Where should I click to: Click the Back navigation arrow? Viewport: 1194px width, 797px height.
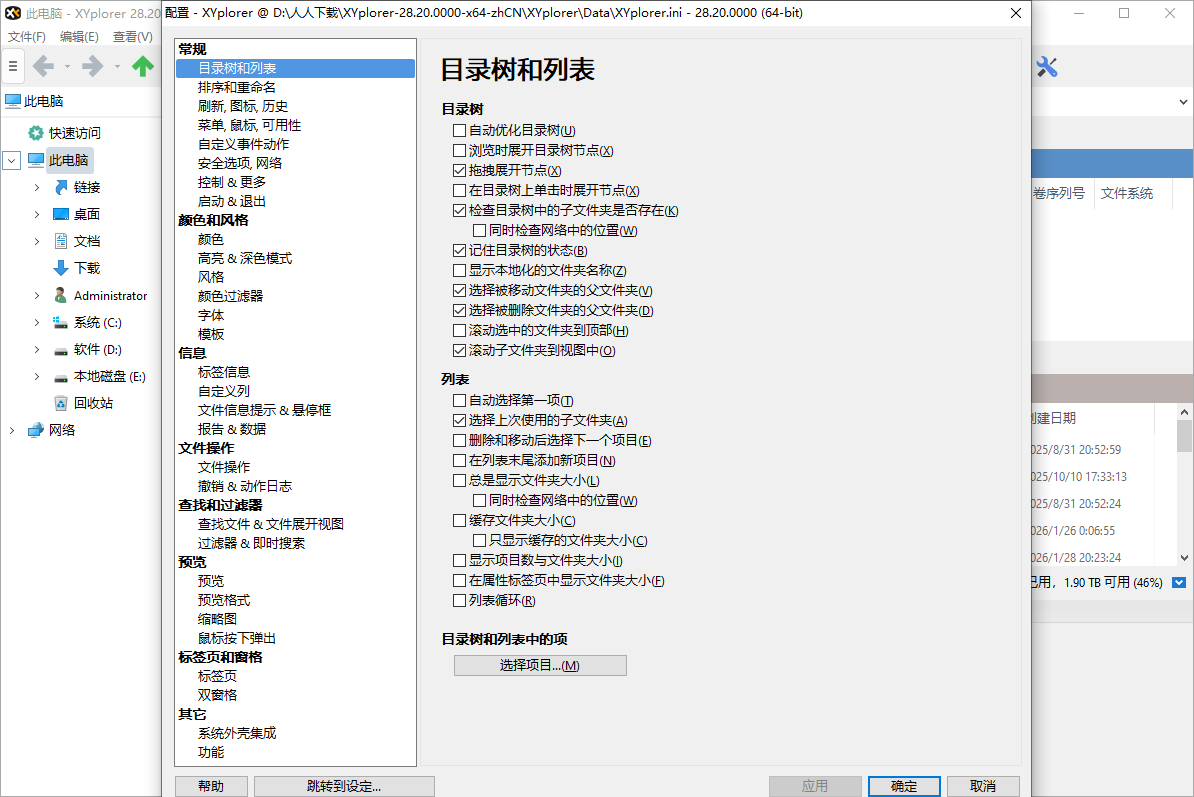45,66
